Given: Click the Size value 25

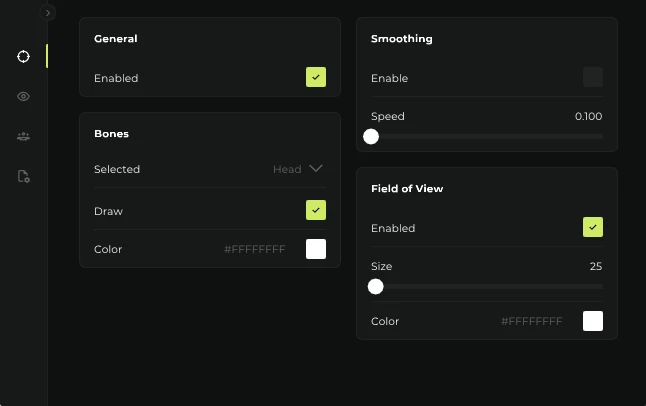Looking at the screenshot, I should (595, 266).
